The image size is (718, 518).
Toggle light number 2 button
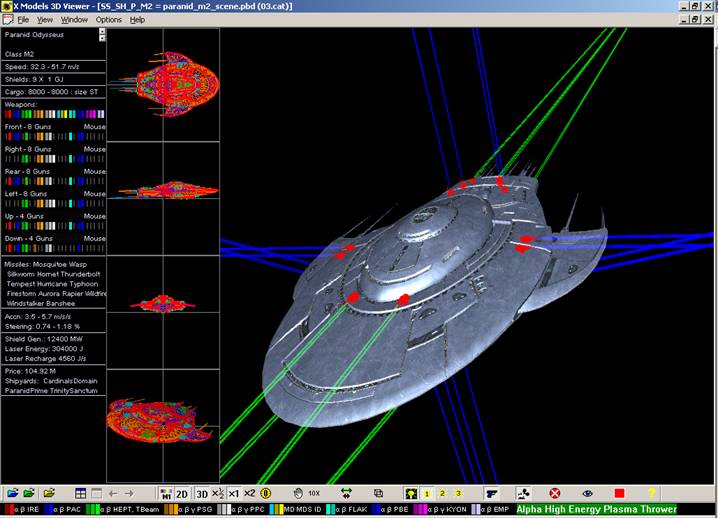click(x=443, y=493)
